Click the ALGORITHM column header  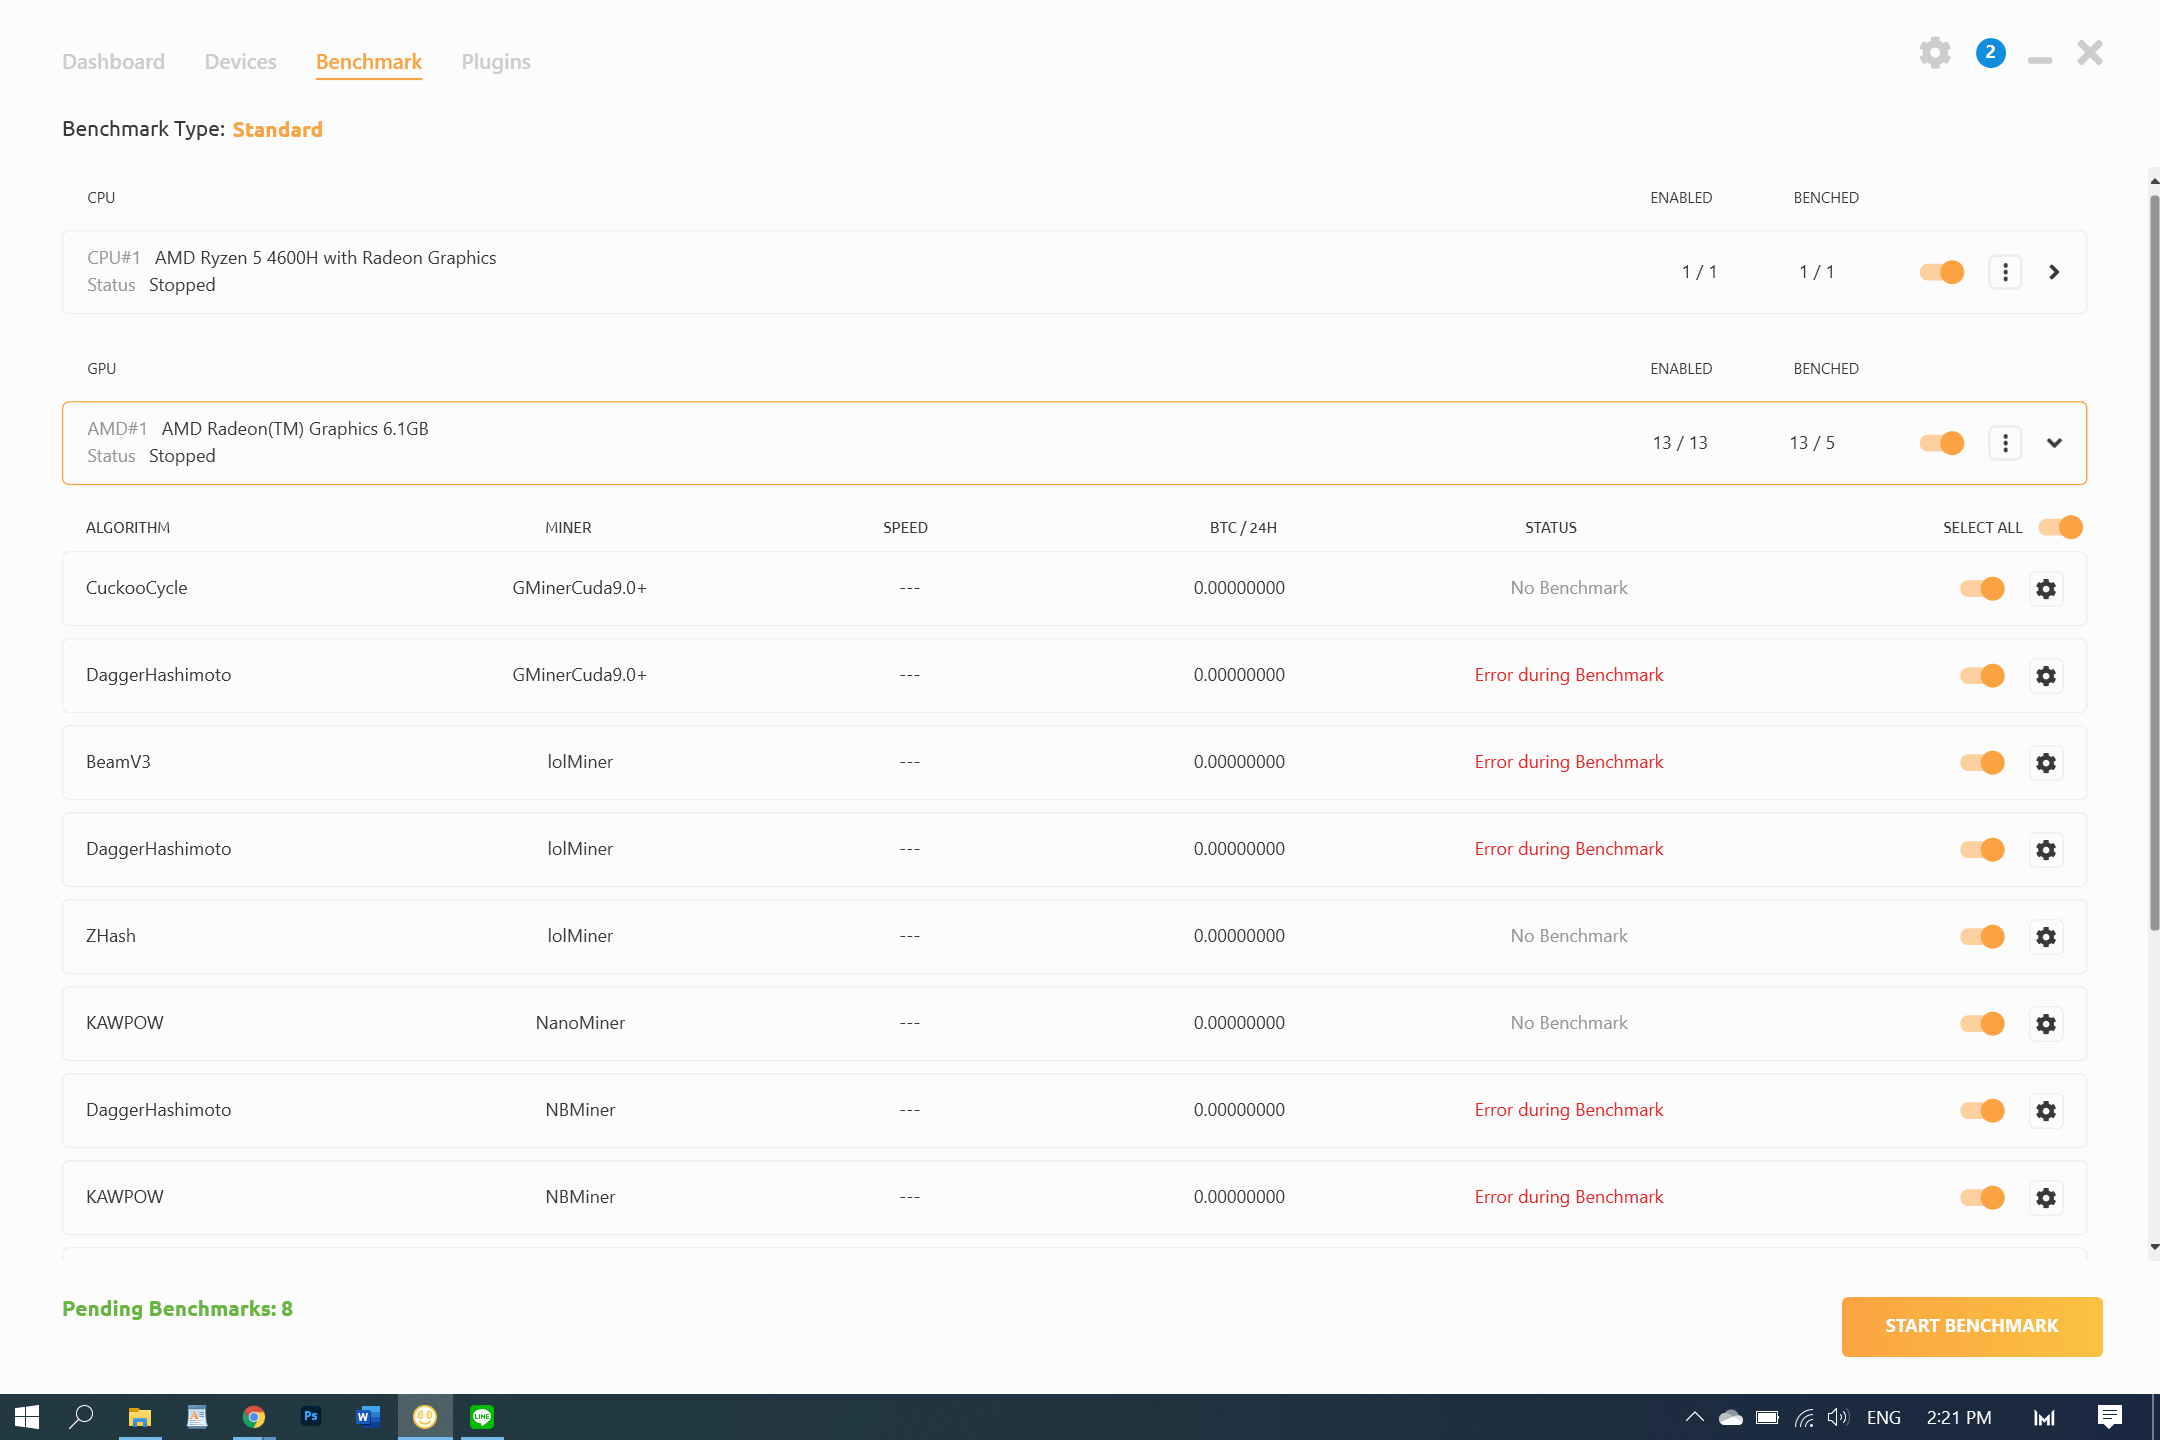point(128,527)
